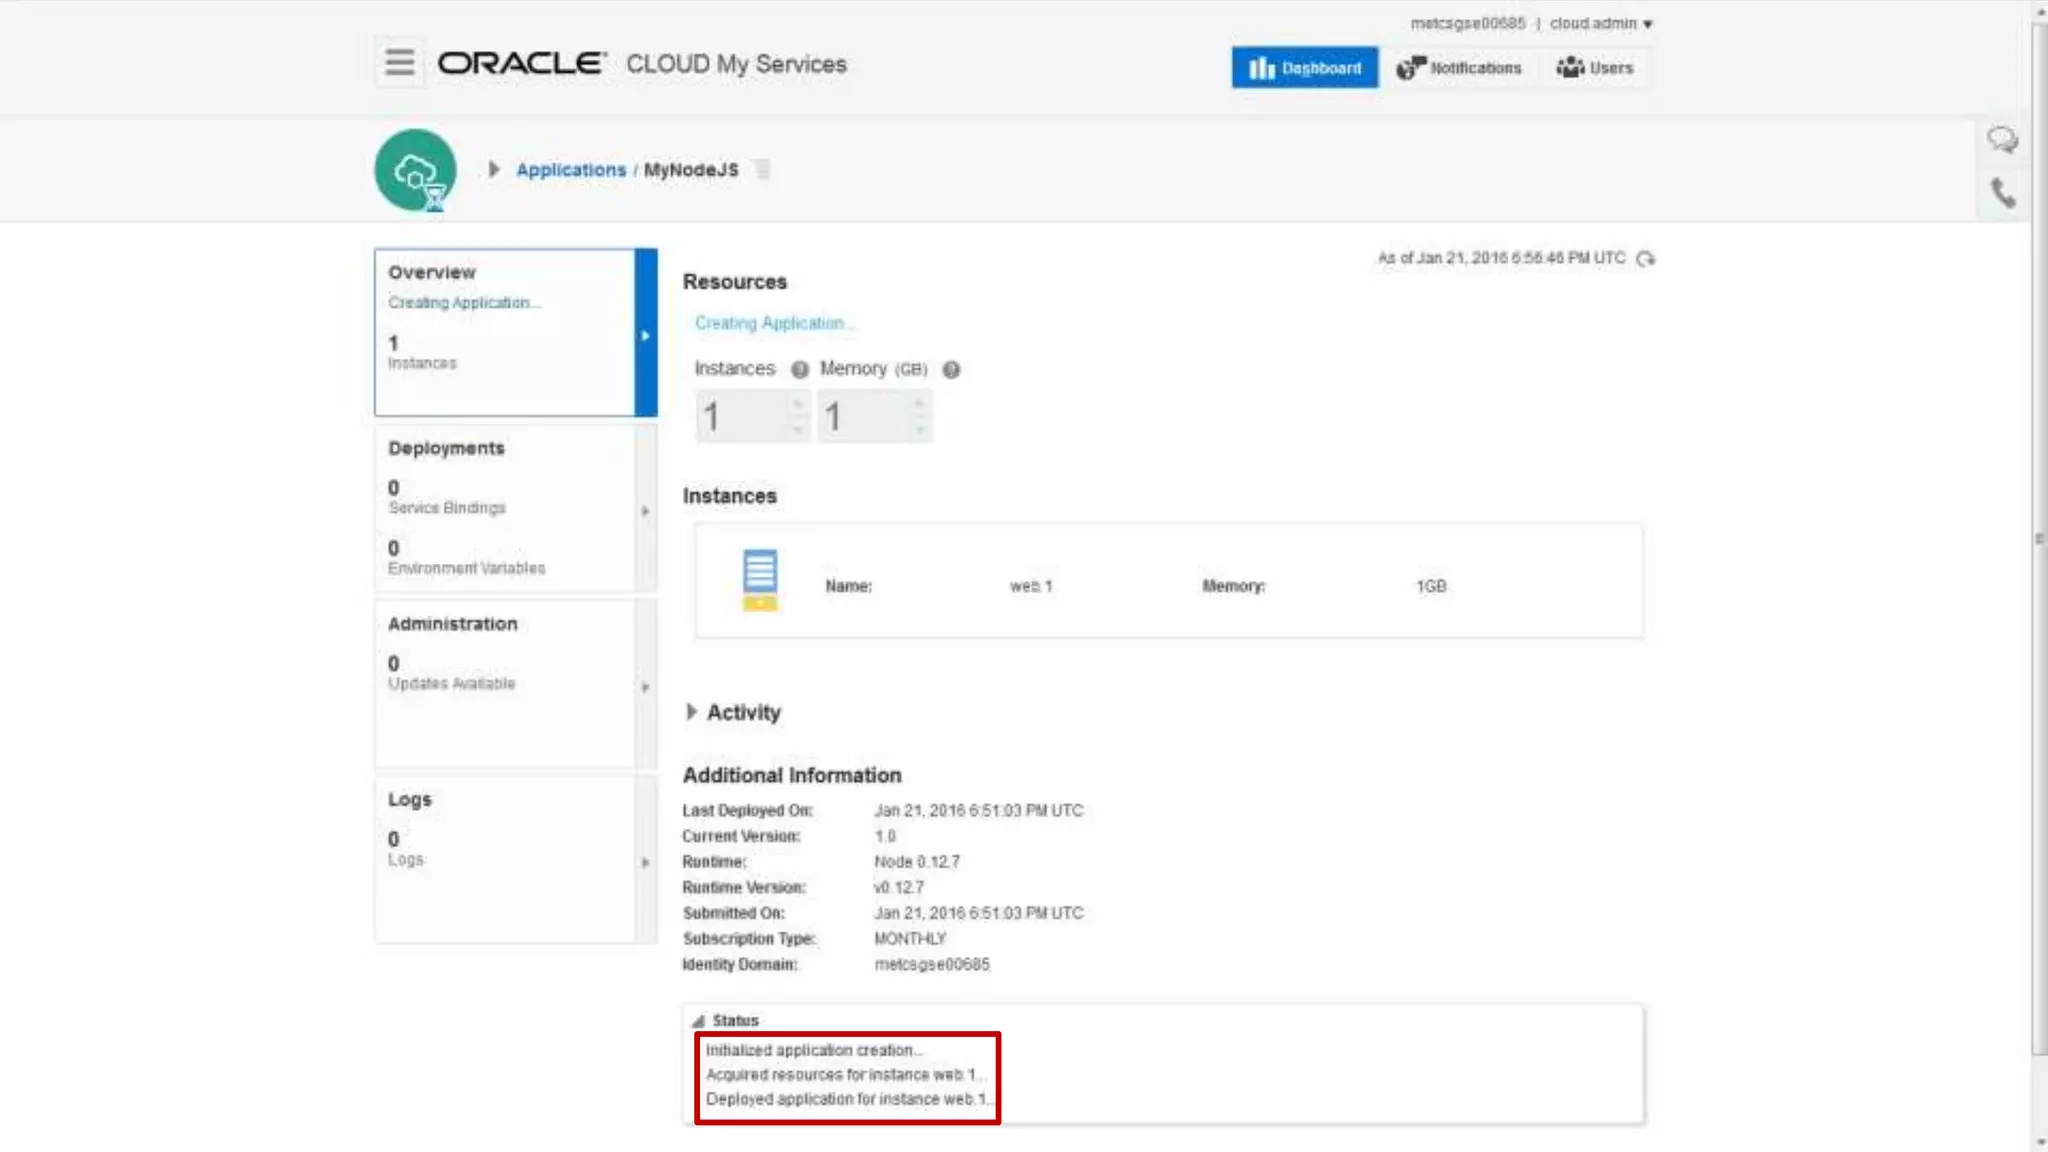Viewport: 2048px width, 1152px height.
Task: Increase the Instances count
Action: pos(798,404)
